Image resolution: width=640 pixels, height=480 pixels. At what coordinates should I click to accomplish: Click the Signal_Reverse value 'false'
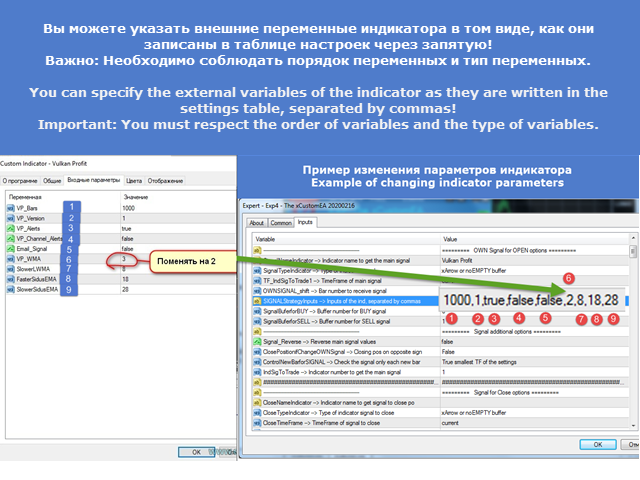coord(447,342)
